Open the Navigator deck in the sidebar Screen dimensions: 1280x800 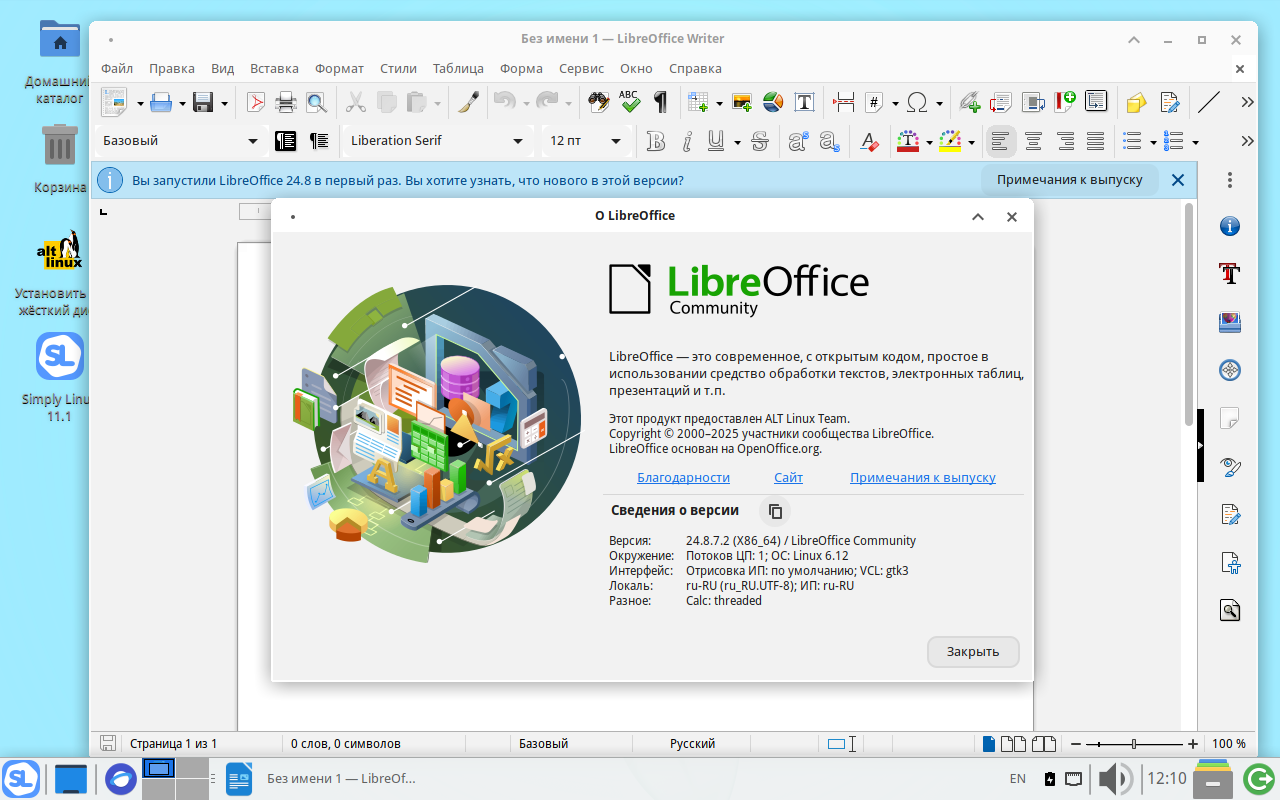[x=1229, y=371]
